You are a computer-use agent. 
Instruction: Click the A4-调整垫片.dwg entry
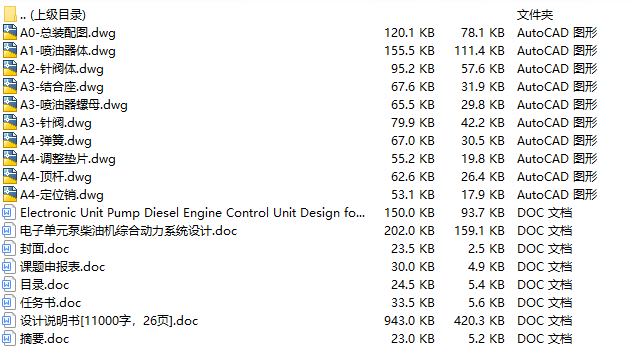(68, 159)
